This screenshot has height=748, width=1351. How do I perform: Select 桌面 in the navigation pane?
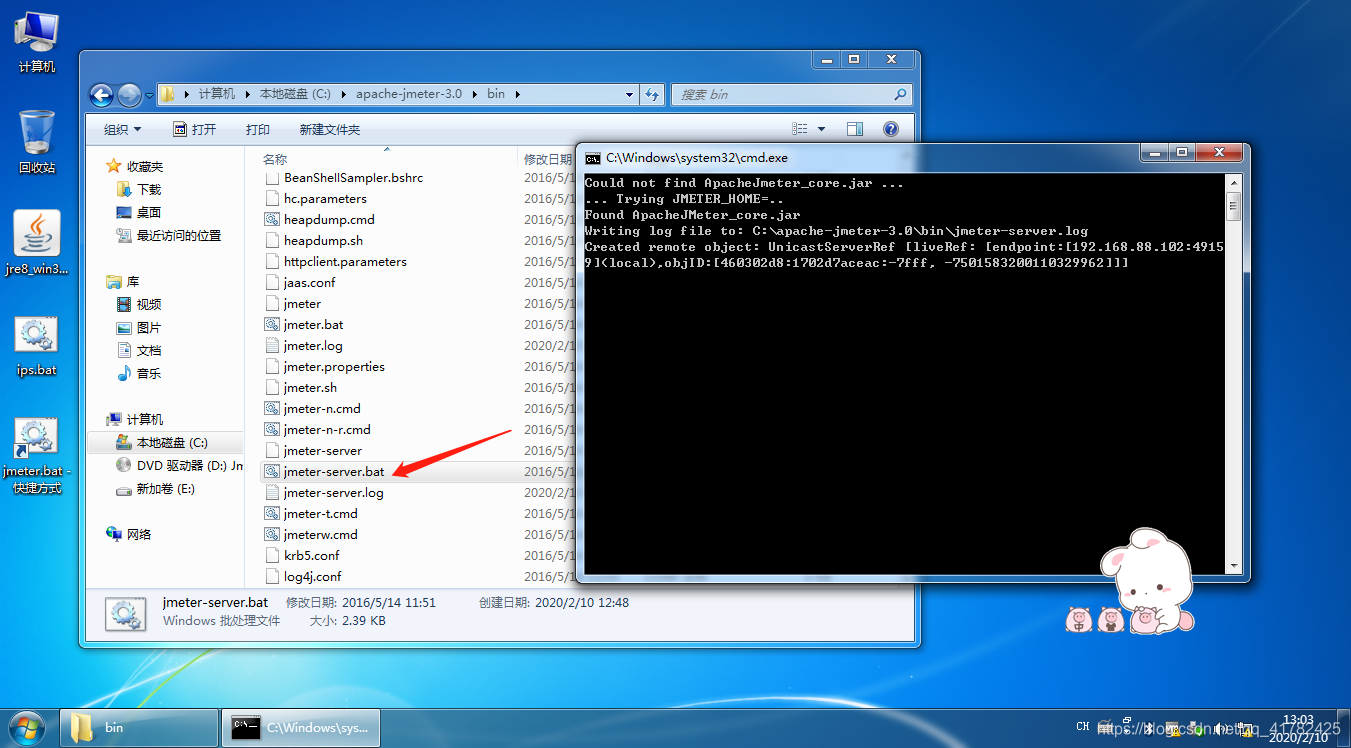click(139, 212)
